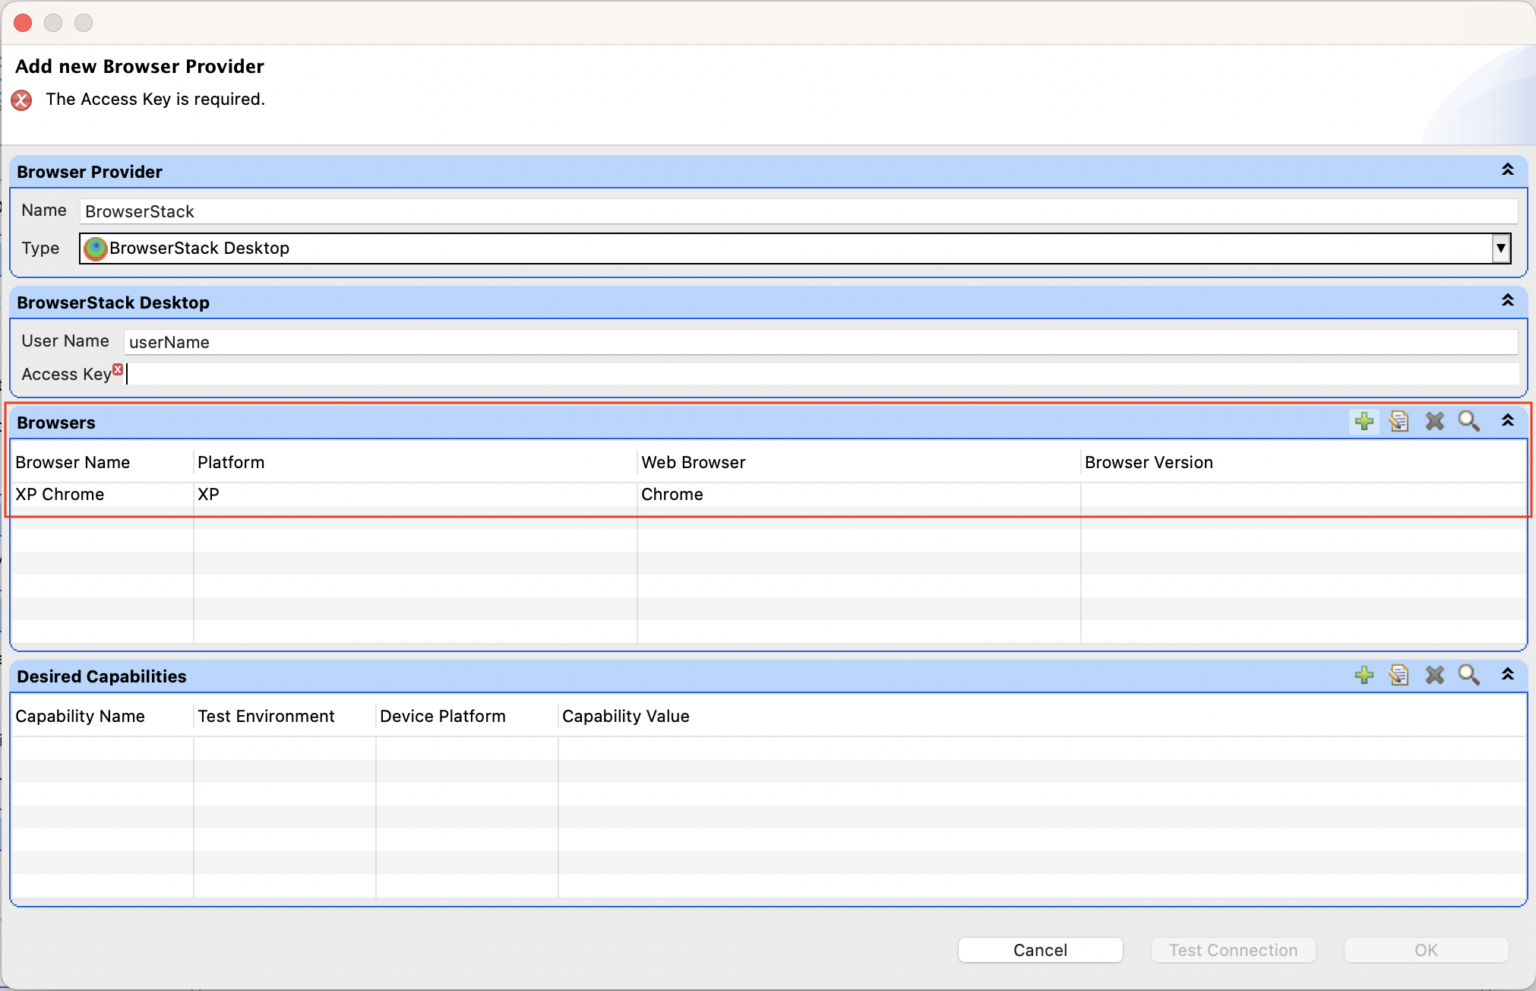
Task: Collapse the Desired Capabilities section
Action: pyautogui.click(x=1507, y=675)
